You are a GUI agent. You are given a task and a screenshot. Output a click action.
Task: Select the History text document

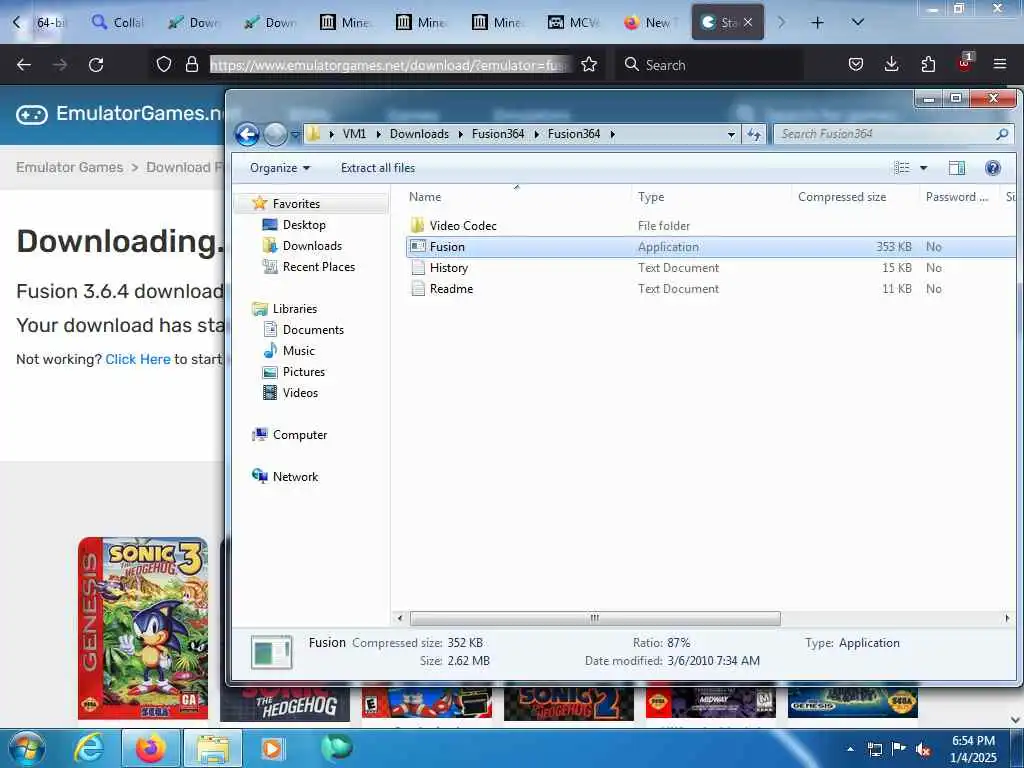pyautogui.click(x=449, y=268)
